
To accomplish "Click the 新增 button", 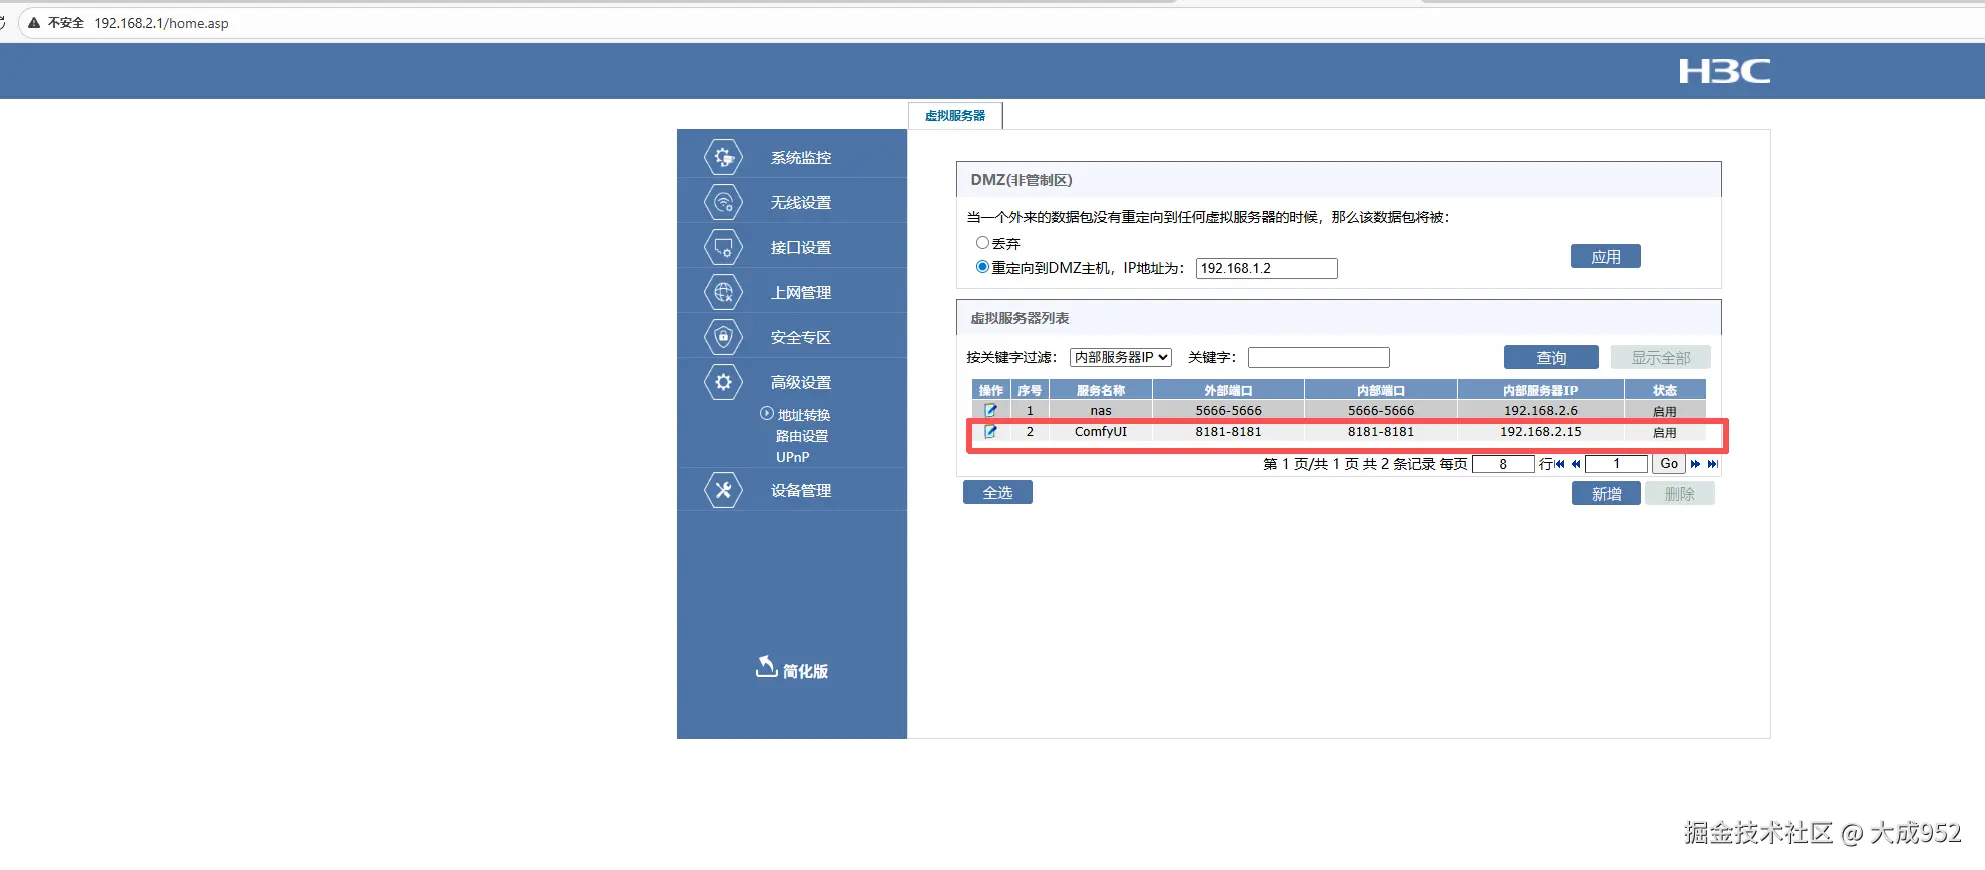I will [x=1606, y=494].
